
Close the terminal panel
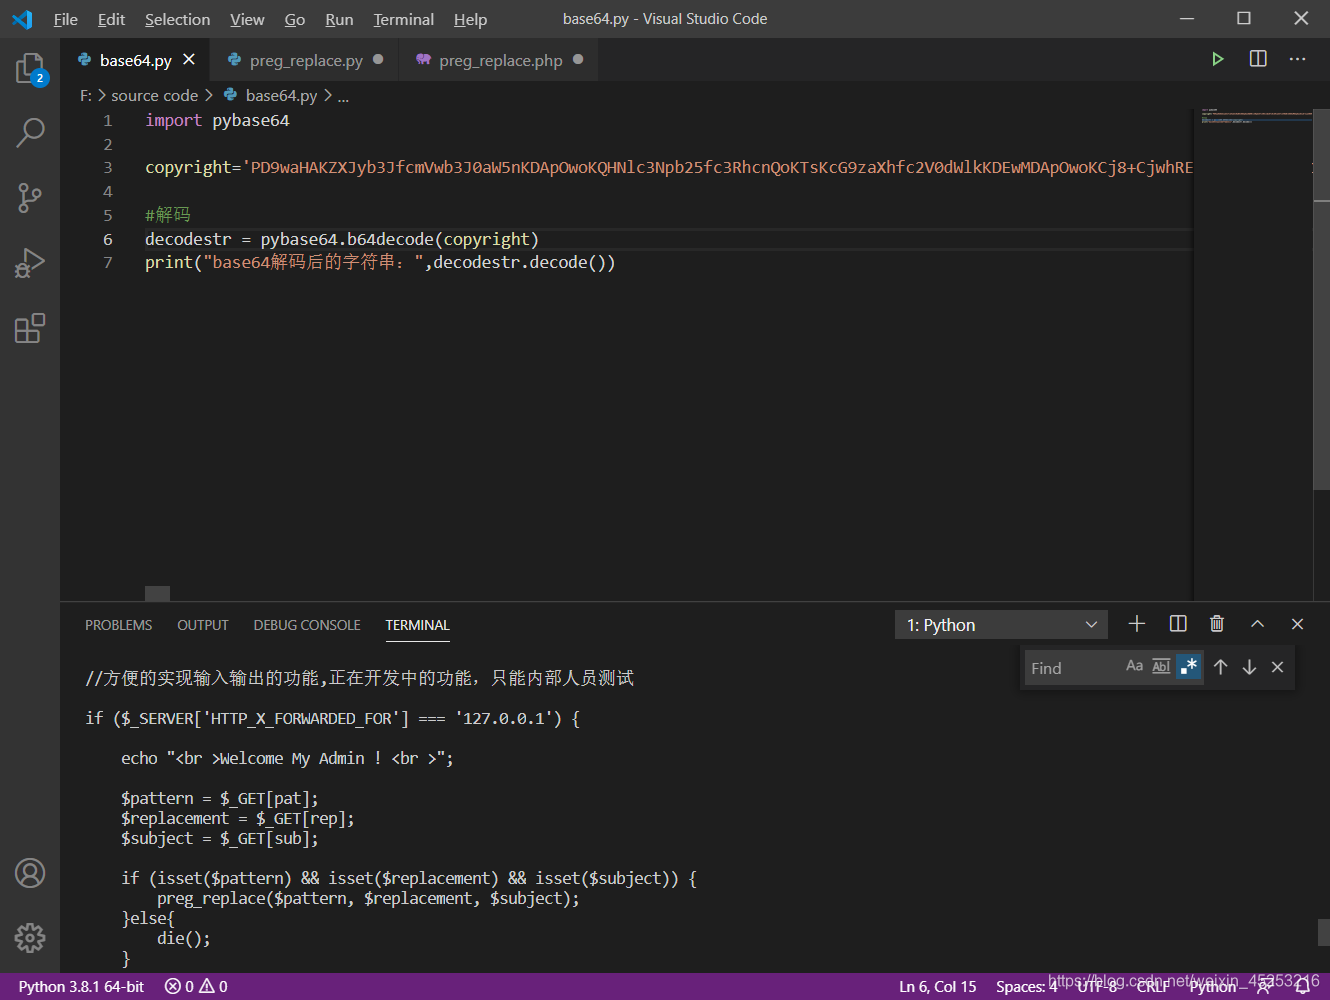tap(1297, 624)
